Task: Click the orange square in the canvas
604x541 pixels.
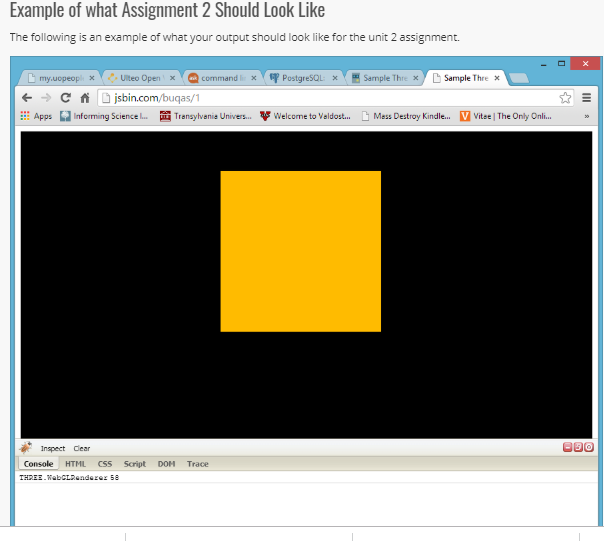Action: 300,251
